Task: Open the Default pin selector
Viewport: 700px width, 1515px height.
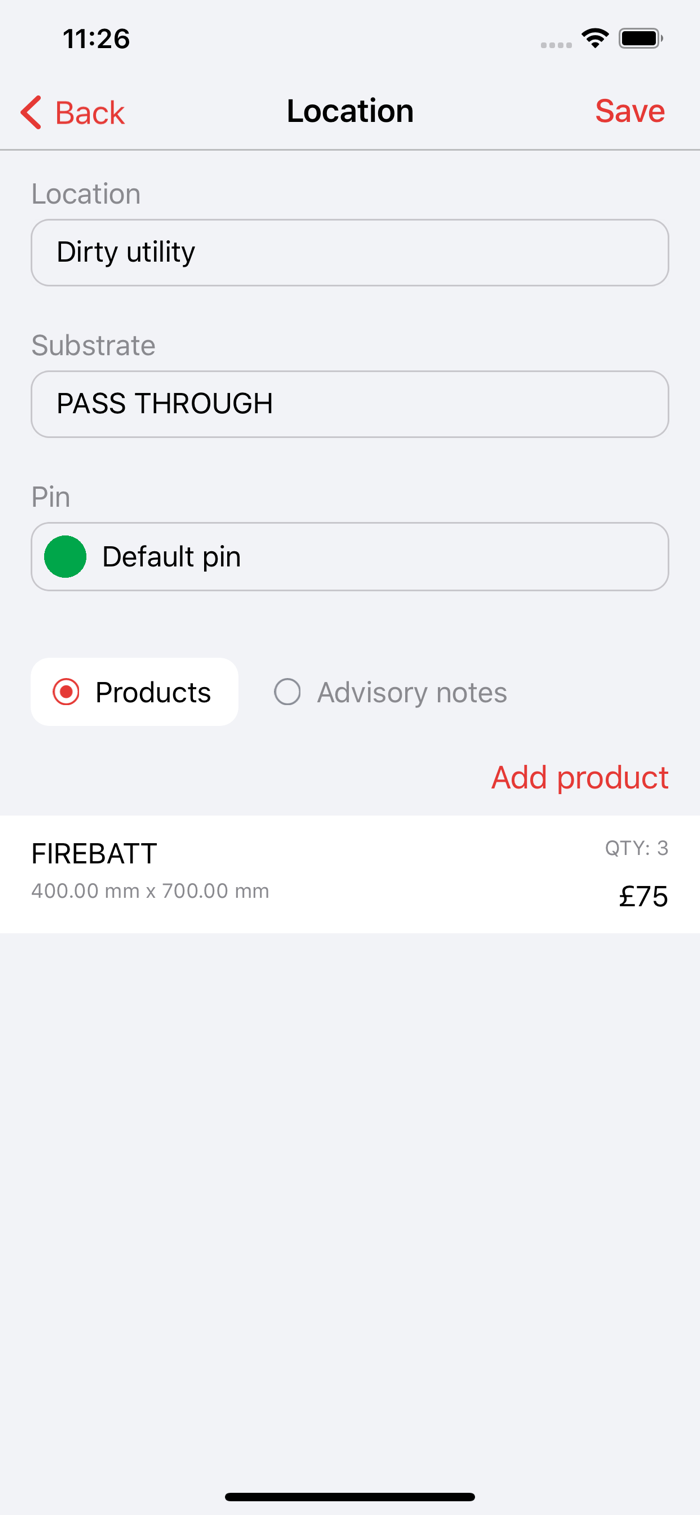Action: tap(350, 556)
